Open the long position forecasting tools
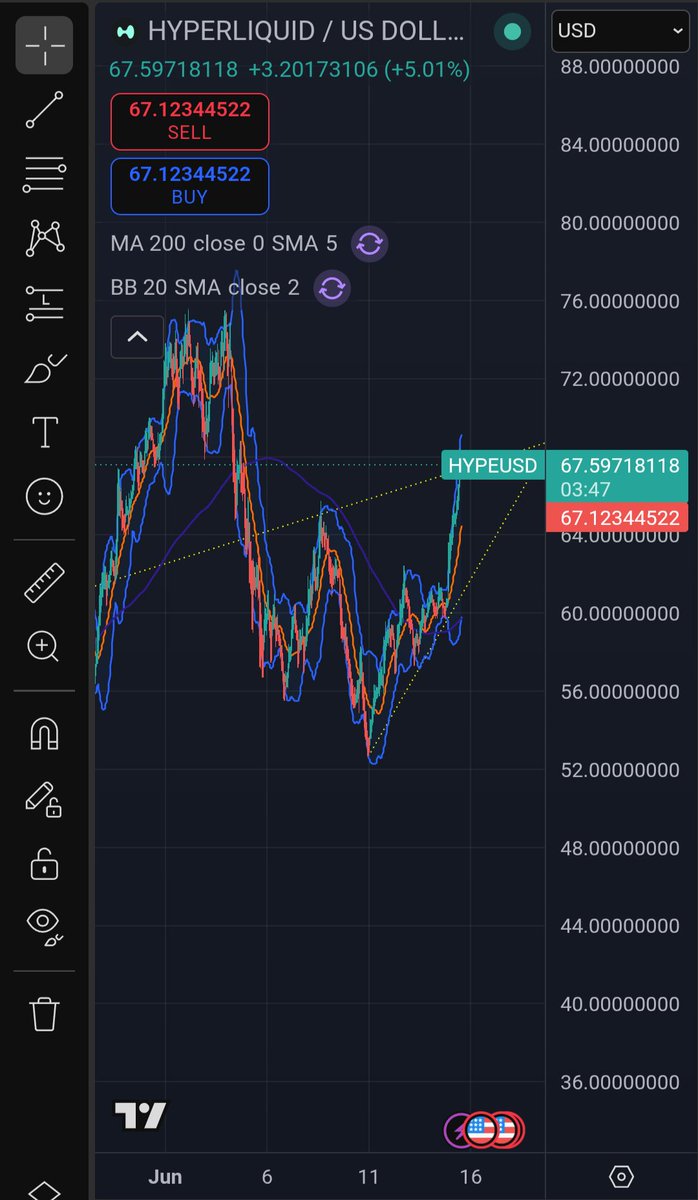 [x=44, y=303]
